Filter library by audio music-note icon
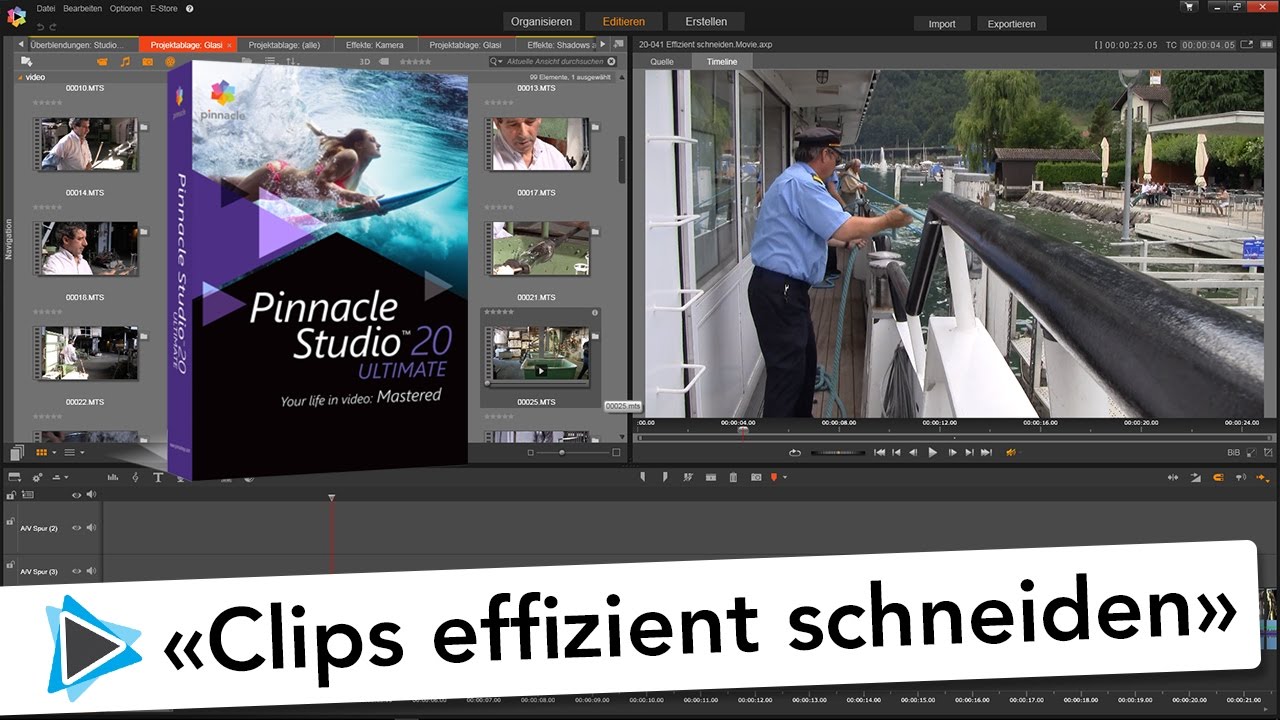1280x720 pixels. click(x=125, y=62)
